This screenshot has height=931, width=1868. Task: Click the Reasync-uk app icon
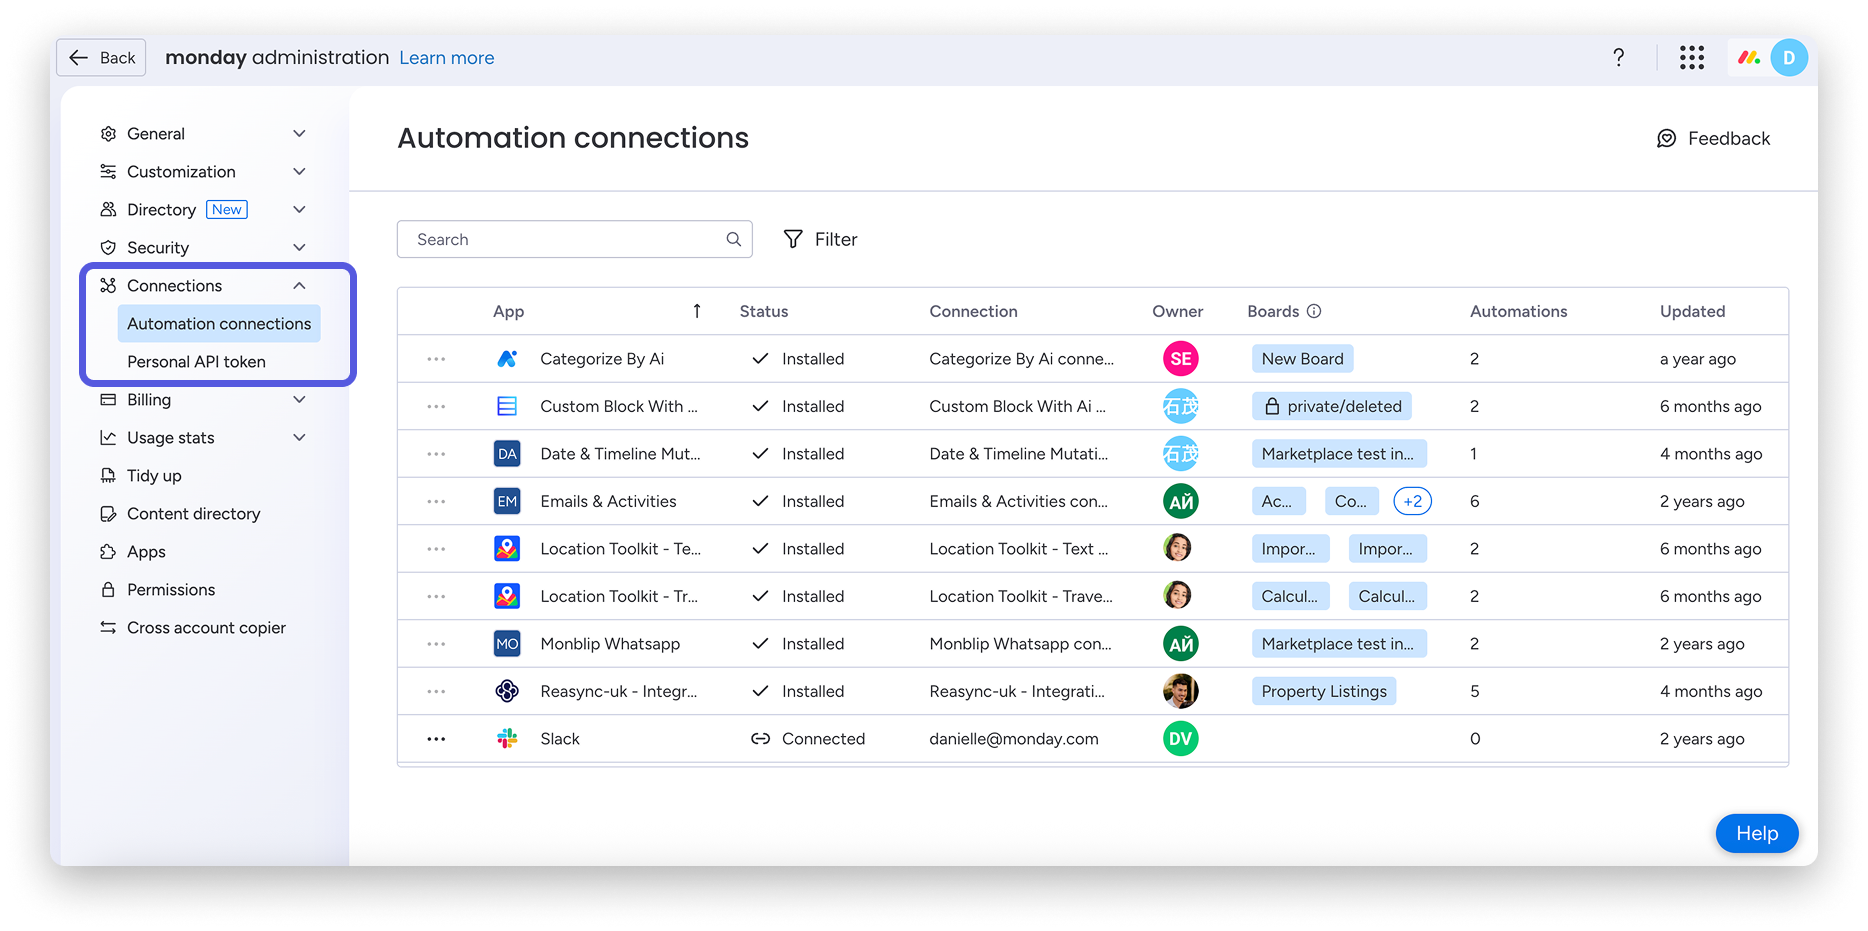pyautogui.click(x=507, y=691)
